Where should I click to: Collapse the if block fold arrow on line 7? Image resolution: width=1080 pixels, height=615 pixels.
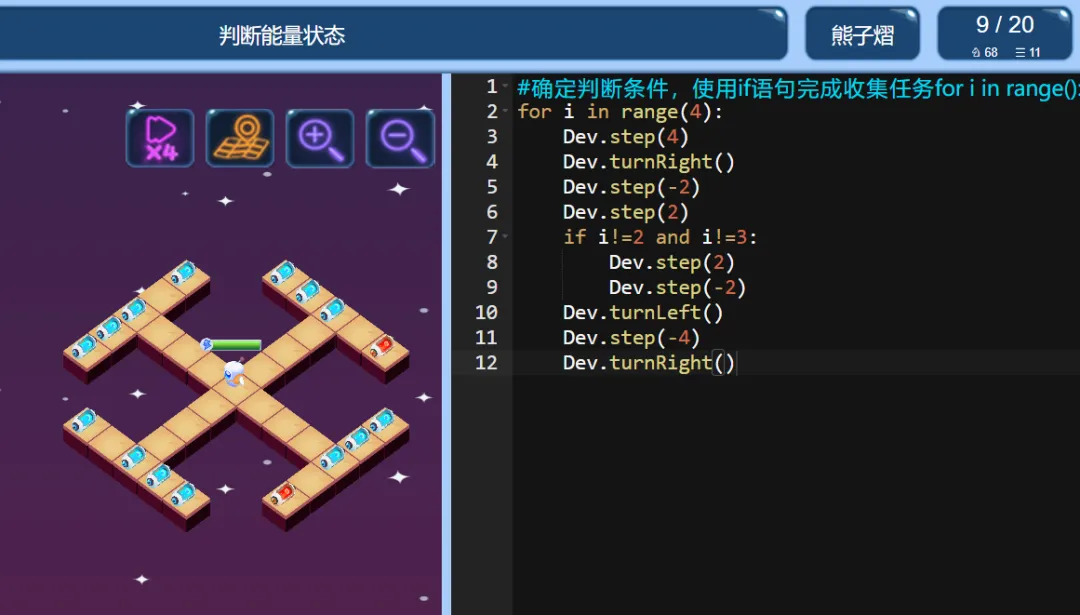505,236
